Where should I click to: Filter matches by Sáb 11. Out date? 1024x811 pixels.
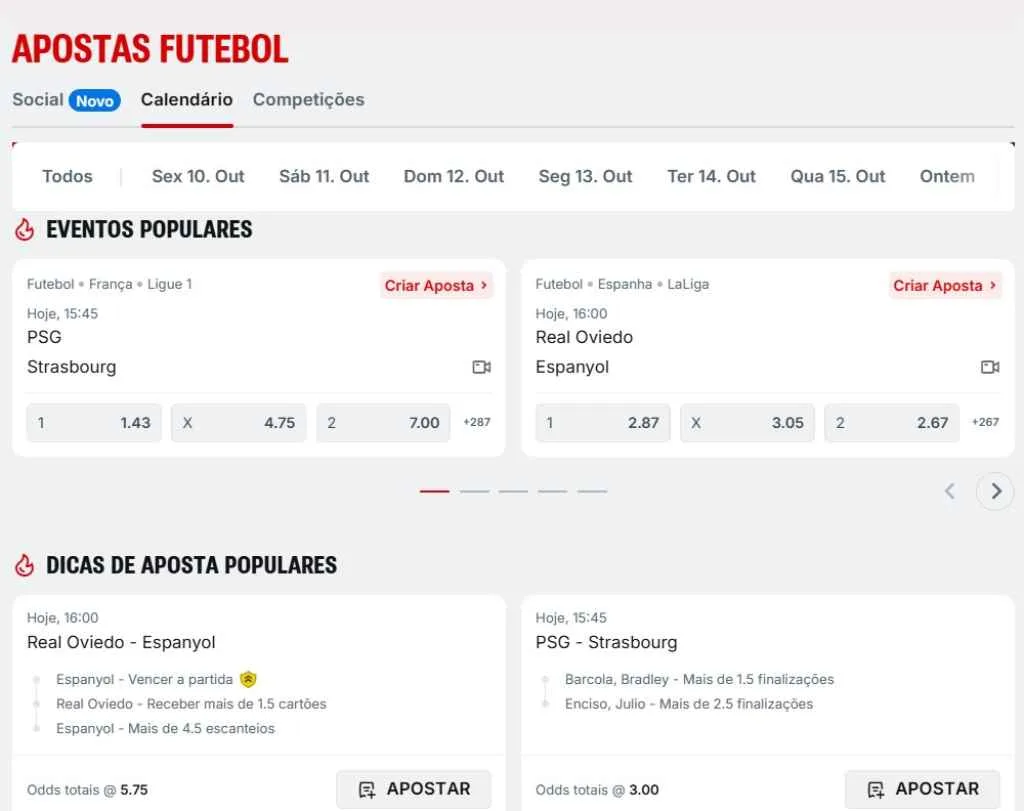click(324, 176)
